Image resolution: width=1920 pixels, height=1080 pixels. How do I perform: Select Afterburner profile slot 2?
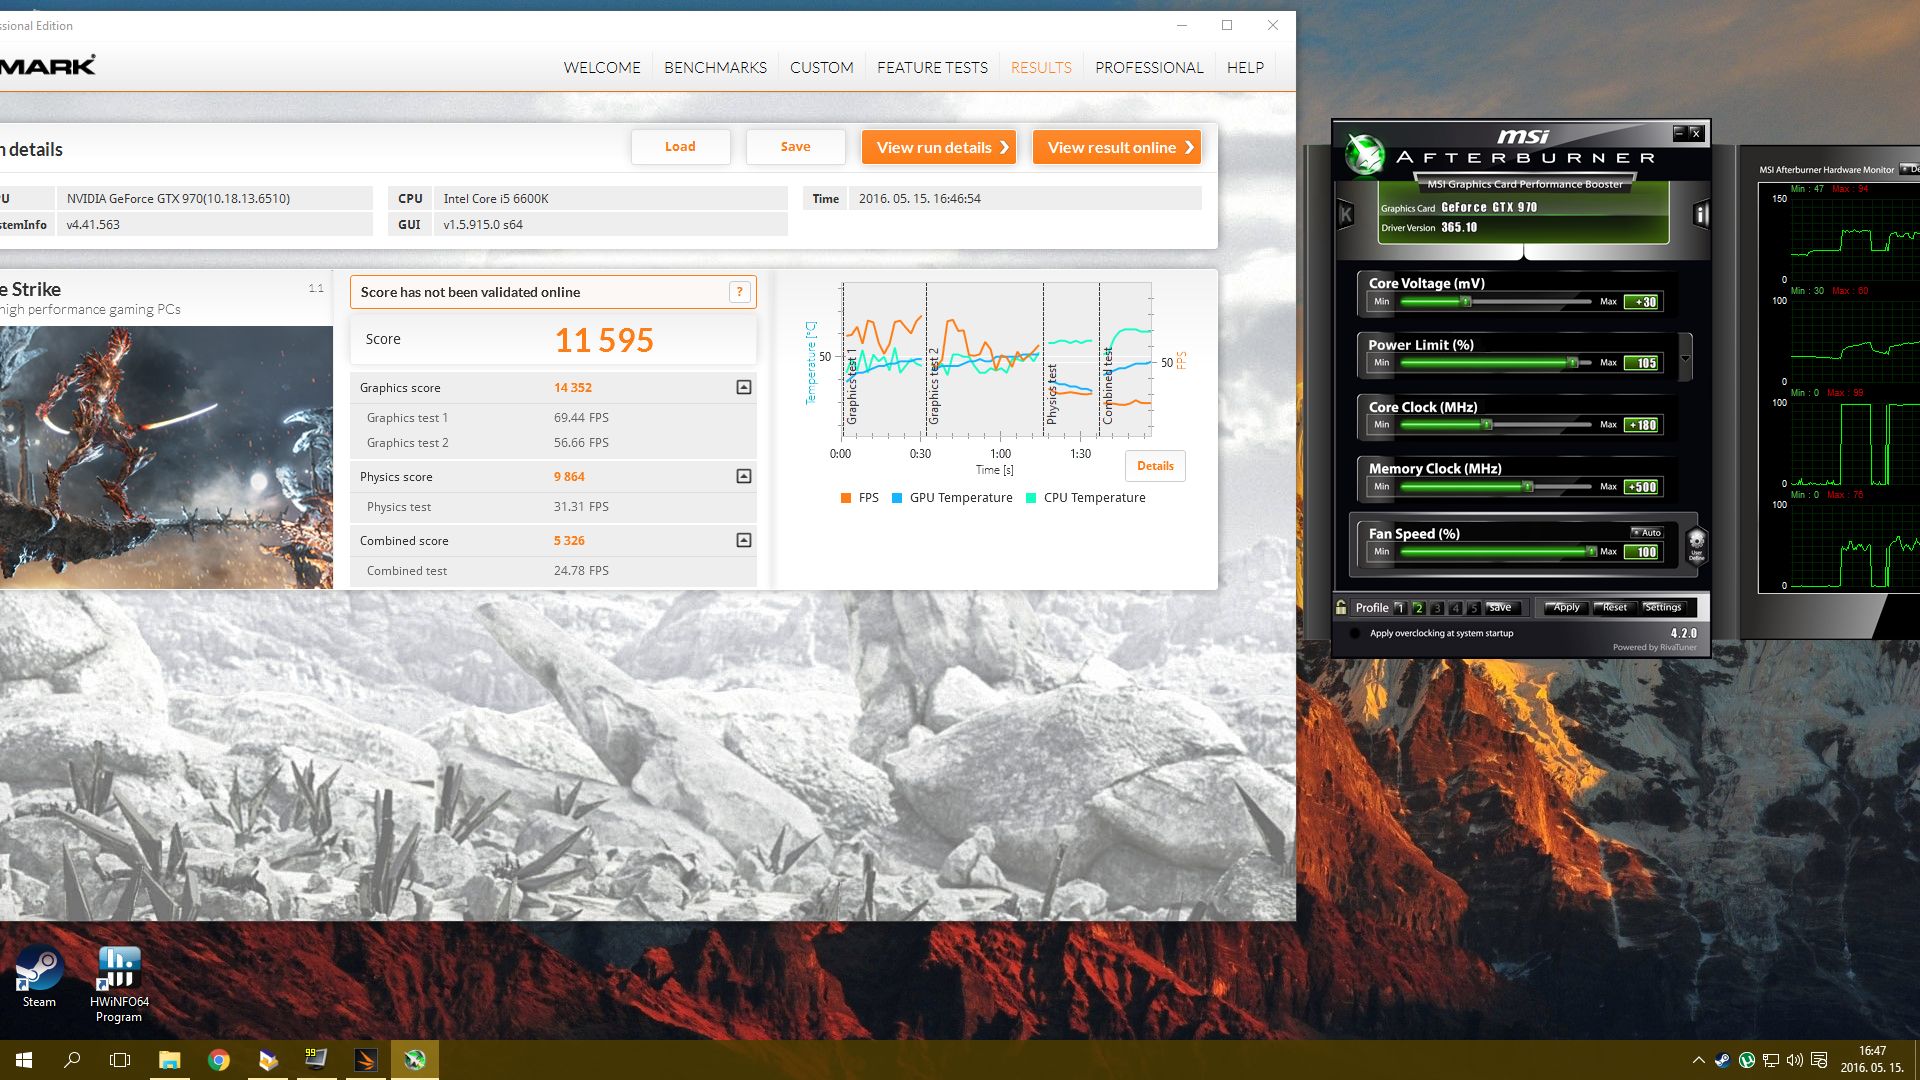coord(1418,608)
